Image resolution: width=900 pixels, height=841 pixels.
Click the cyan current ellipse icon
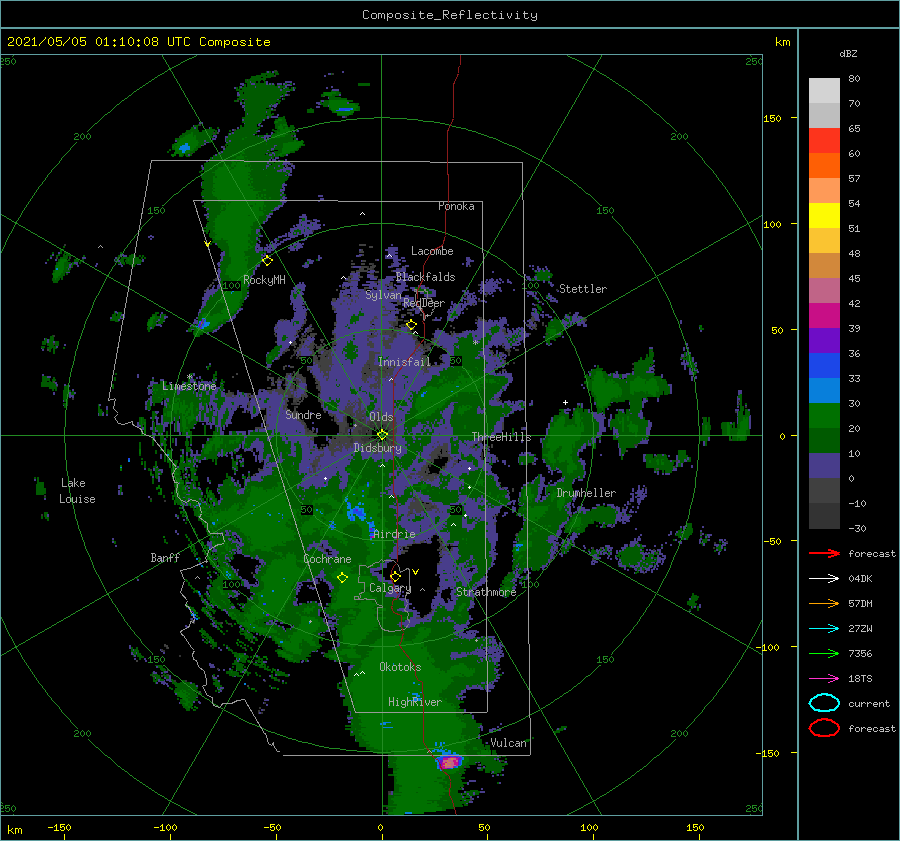824,703
